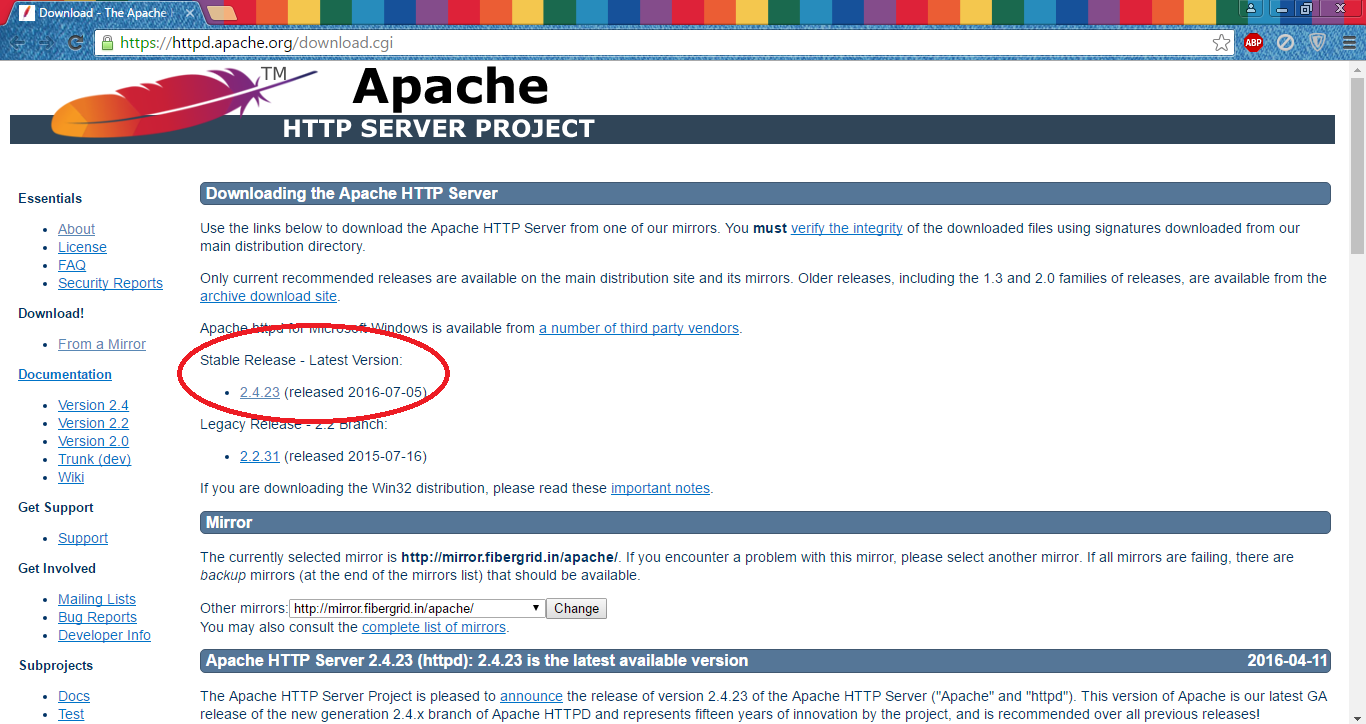Viewport: 1366px width, 724px height.
Task: Click the Subprojects sidebar heading
Action: [56, 665]
